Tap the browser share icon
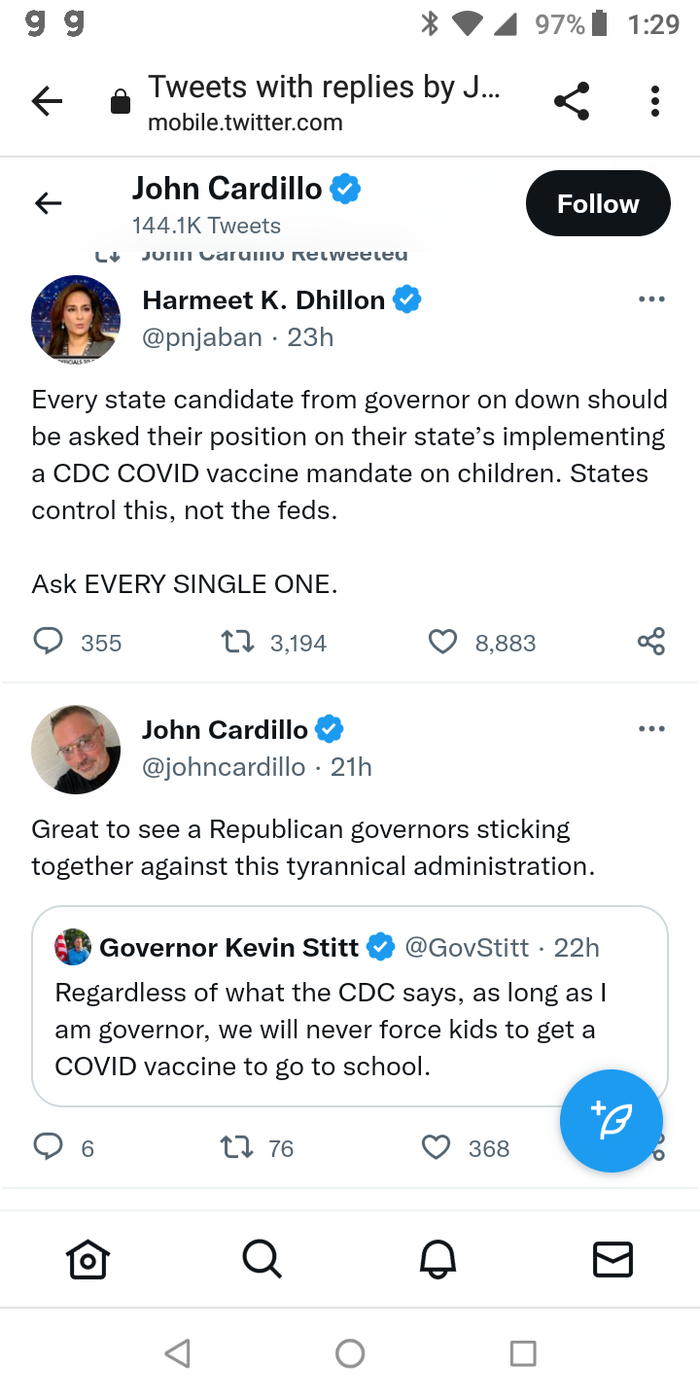This screenshot has width=700, height=1400. pyautogui.click(x=571, y=102)
